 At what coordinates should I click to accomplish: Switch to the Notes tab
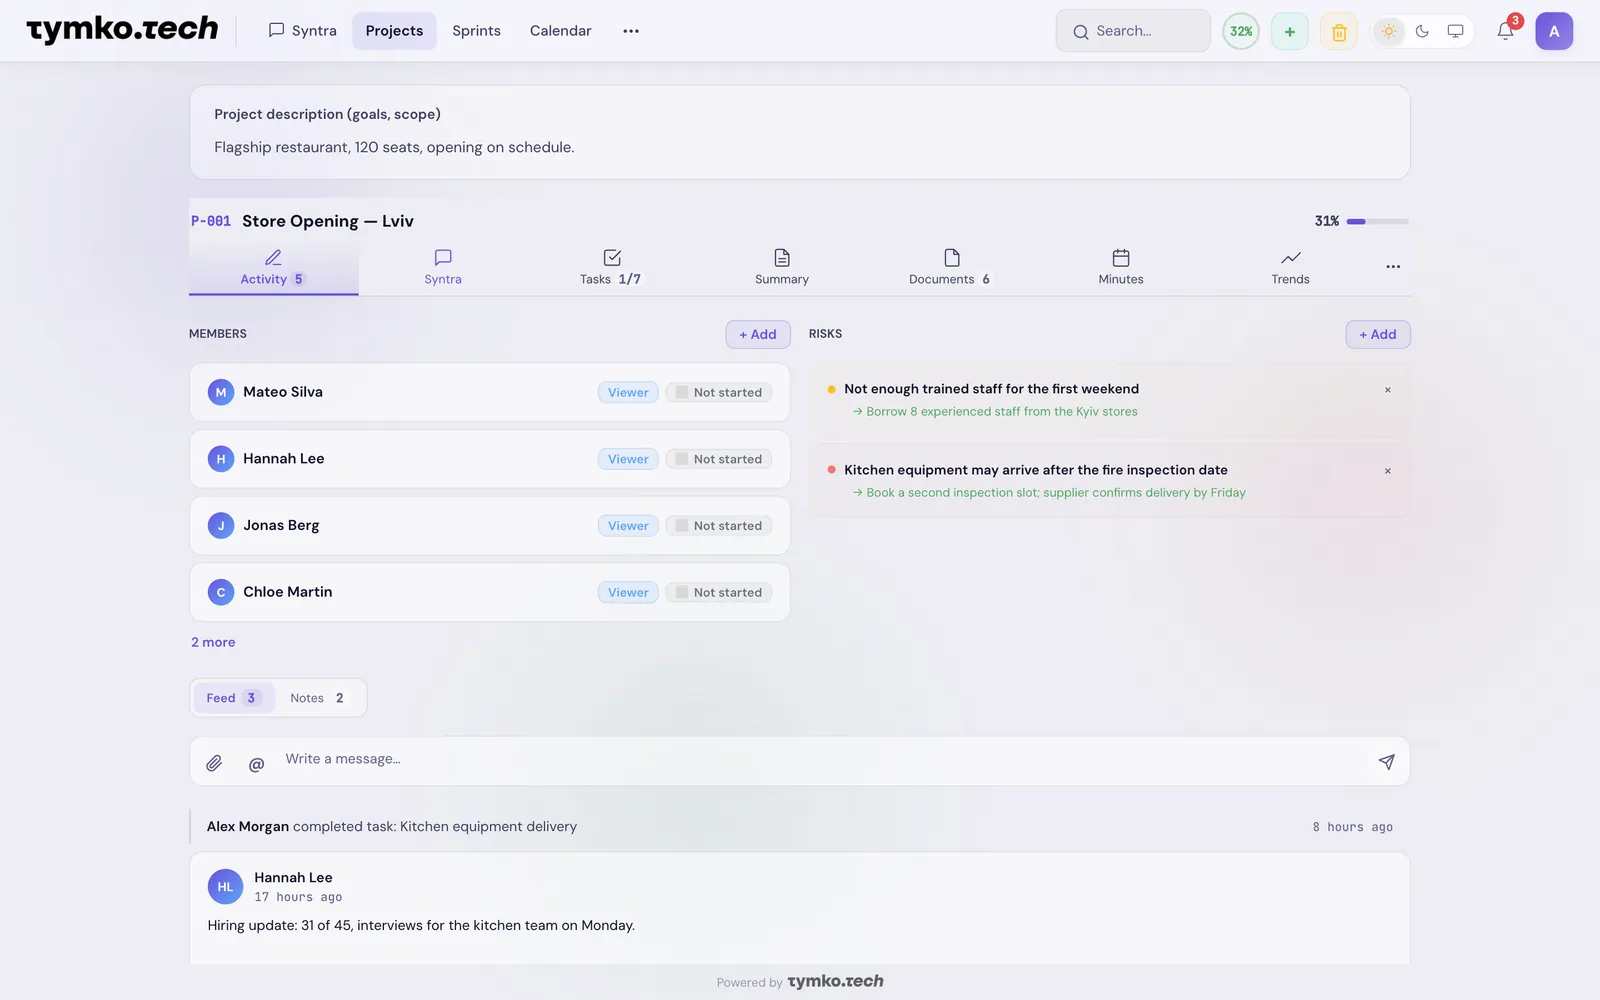[x=317, y=698]
